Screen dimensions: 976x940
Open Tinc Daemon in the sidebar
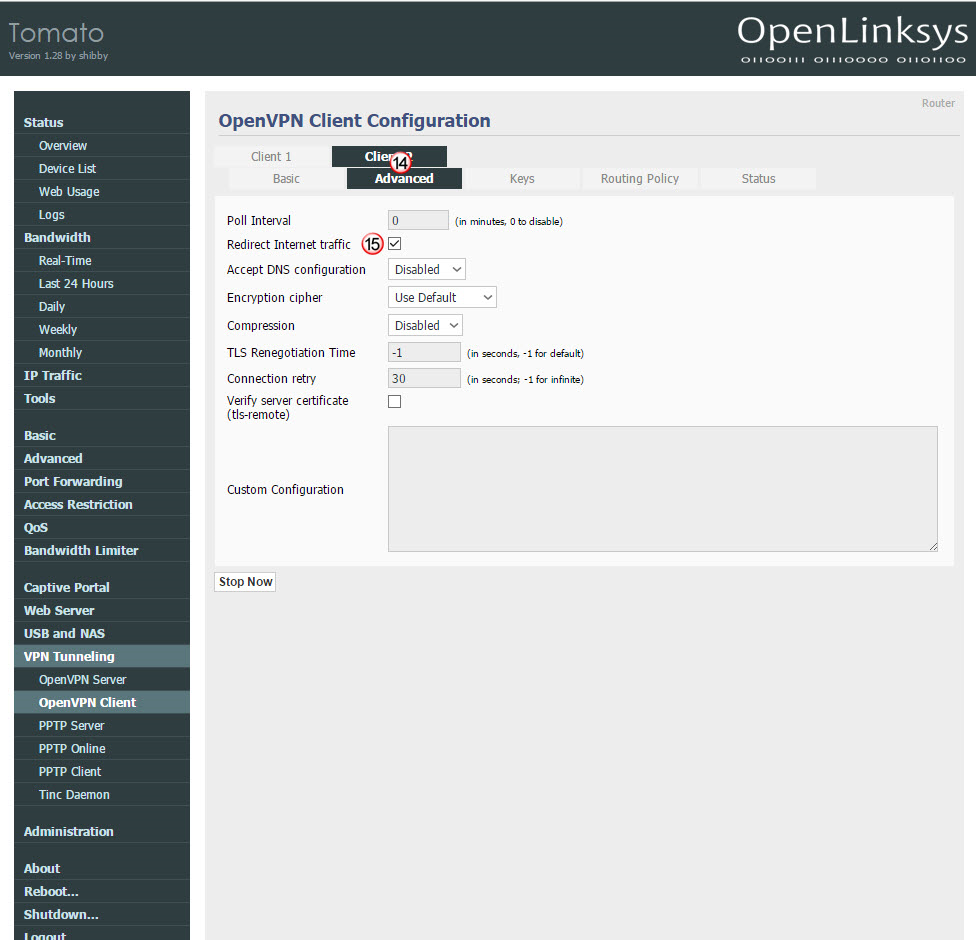[102, 794]
